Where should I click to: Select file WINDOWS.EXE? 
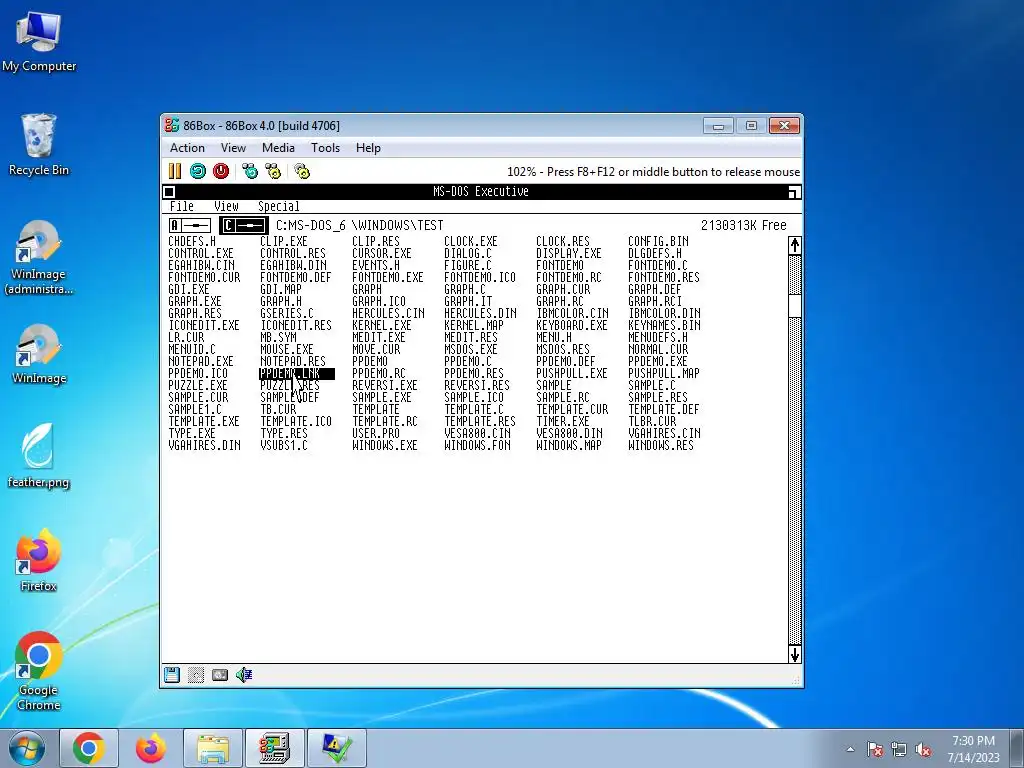pyautogui.click(x=385, y=445)
